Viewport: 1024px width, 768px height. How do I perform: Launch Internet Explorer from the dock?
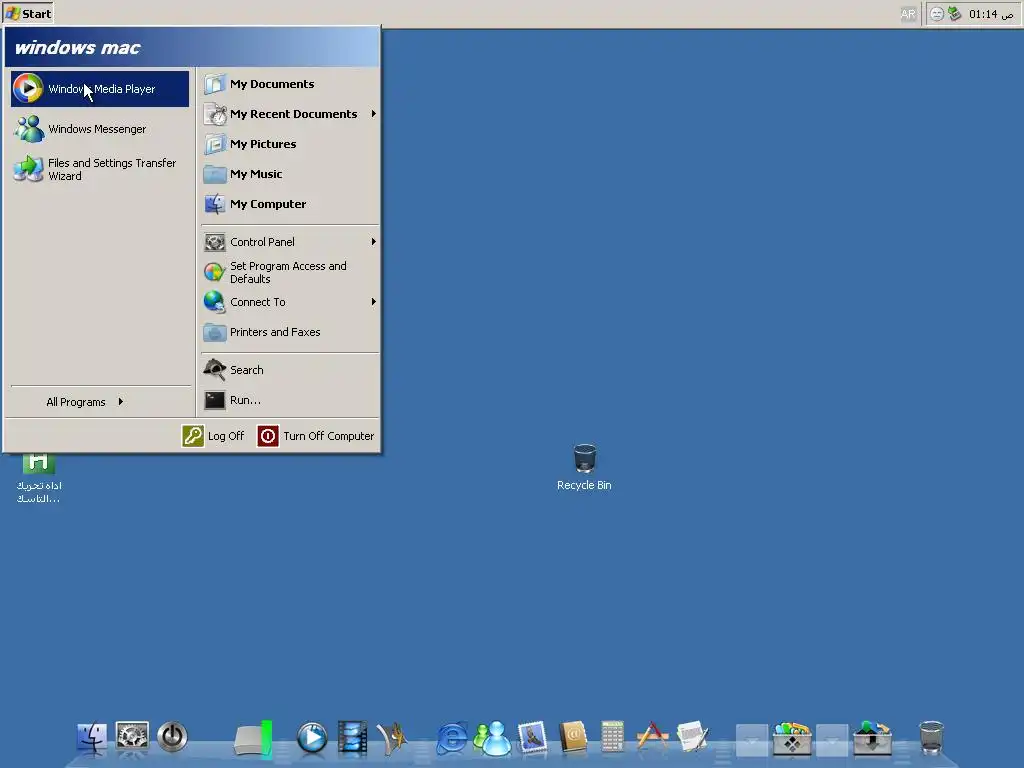(x=452, y=738)
